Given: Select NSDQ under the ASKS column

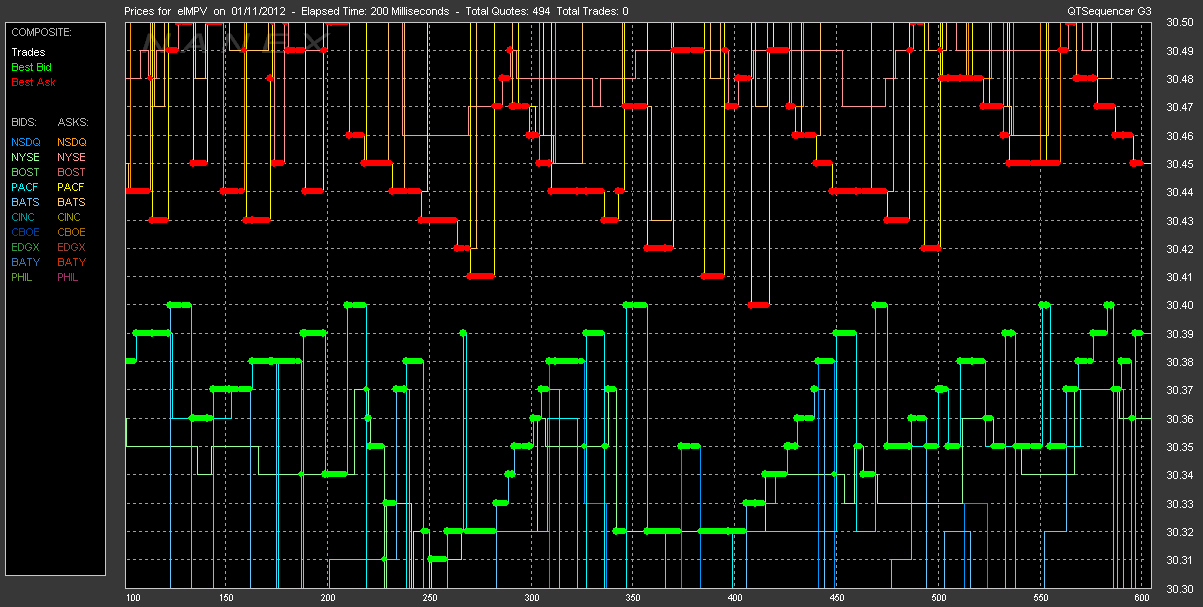Looking at the screenshot, I should click(x=72, y=142).
